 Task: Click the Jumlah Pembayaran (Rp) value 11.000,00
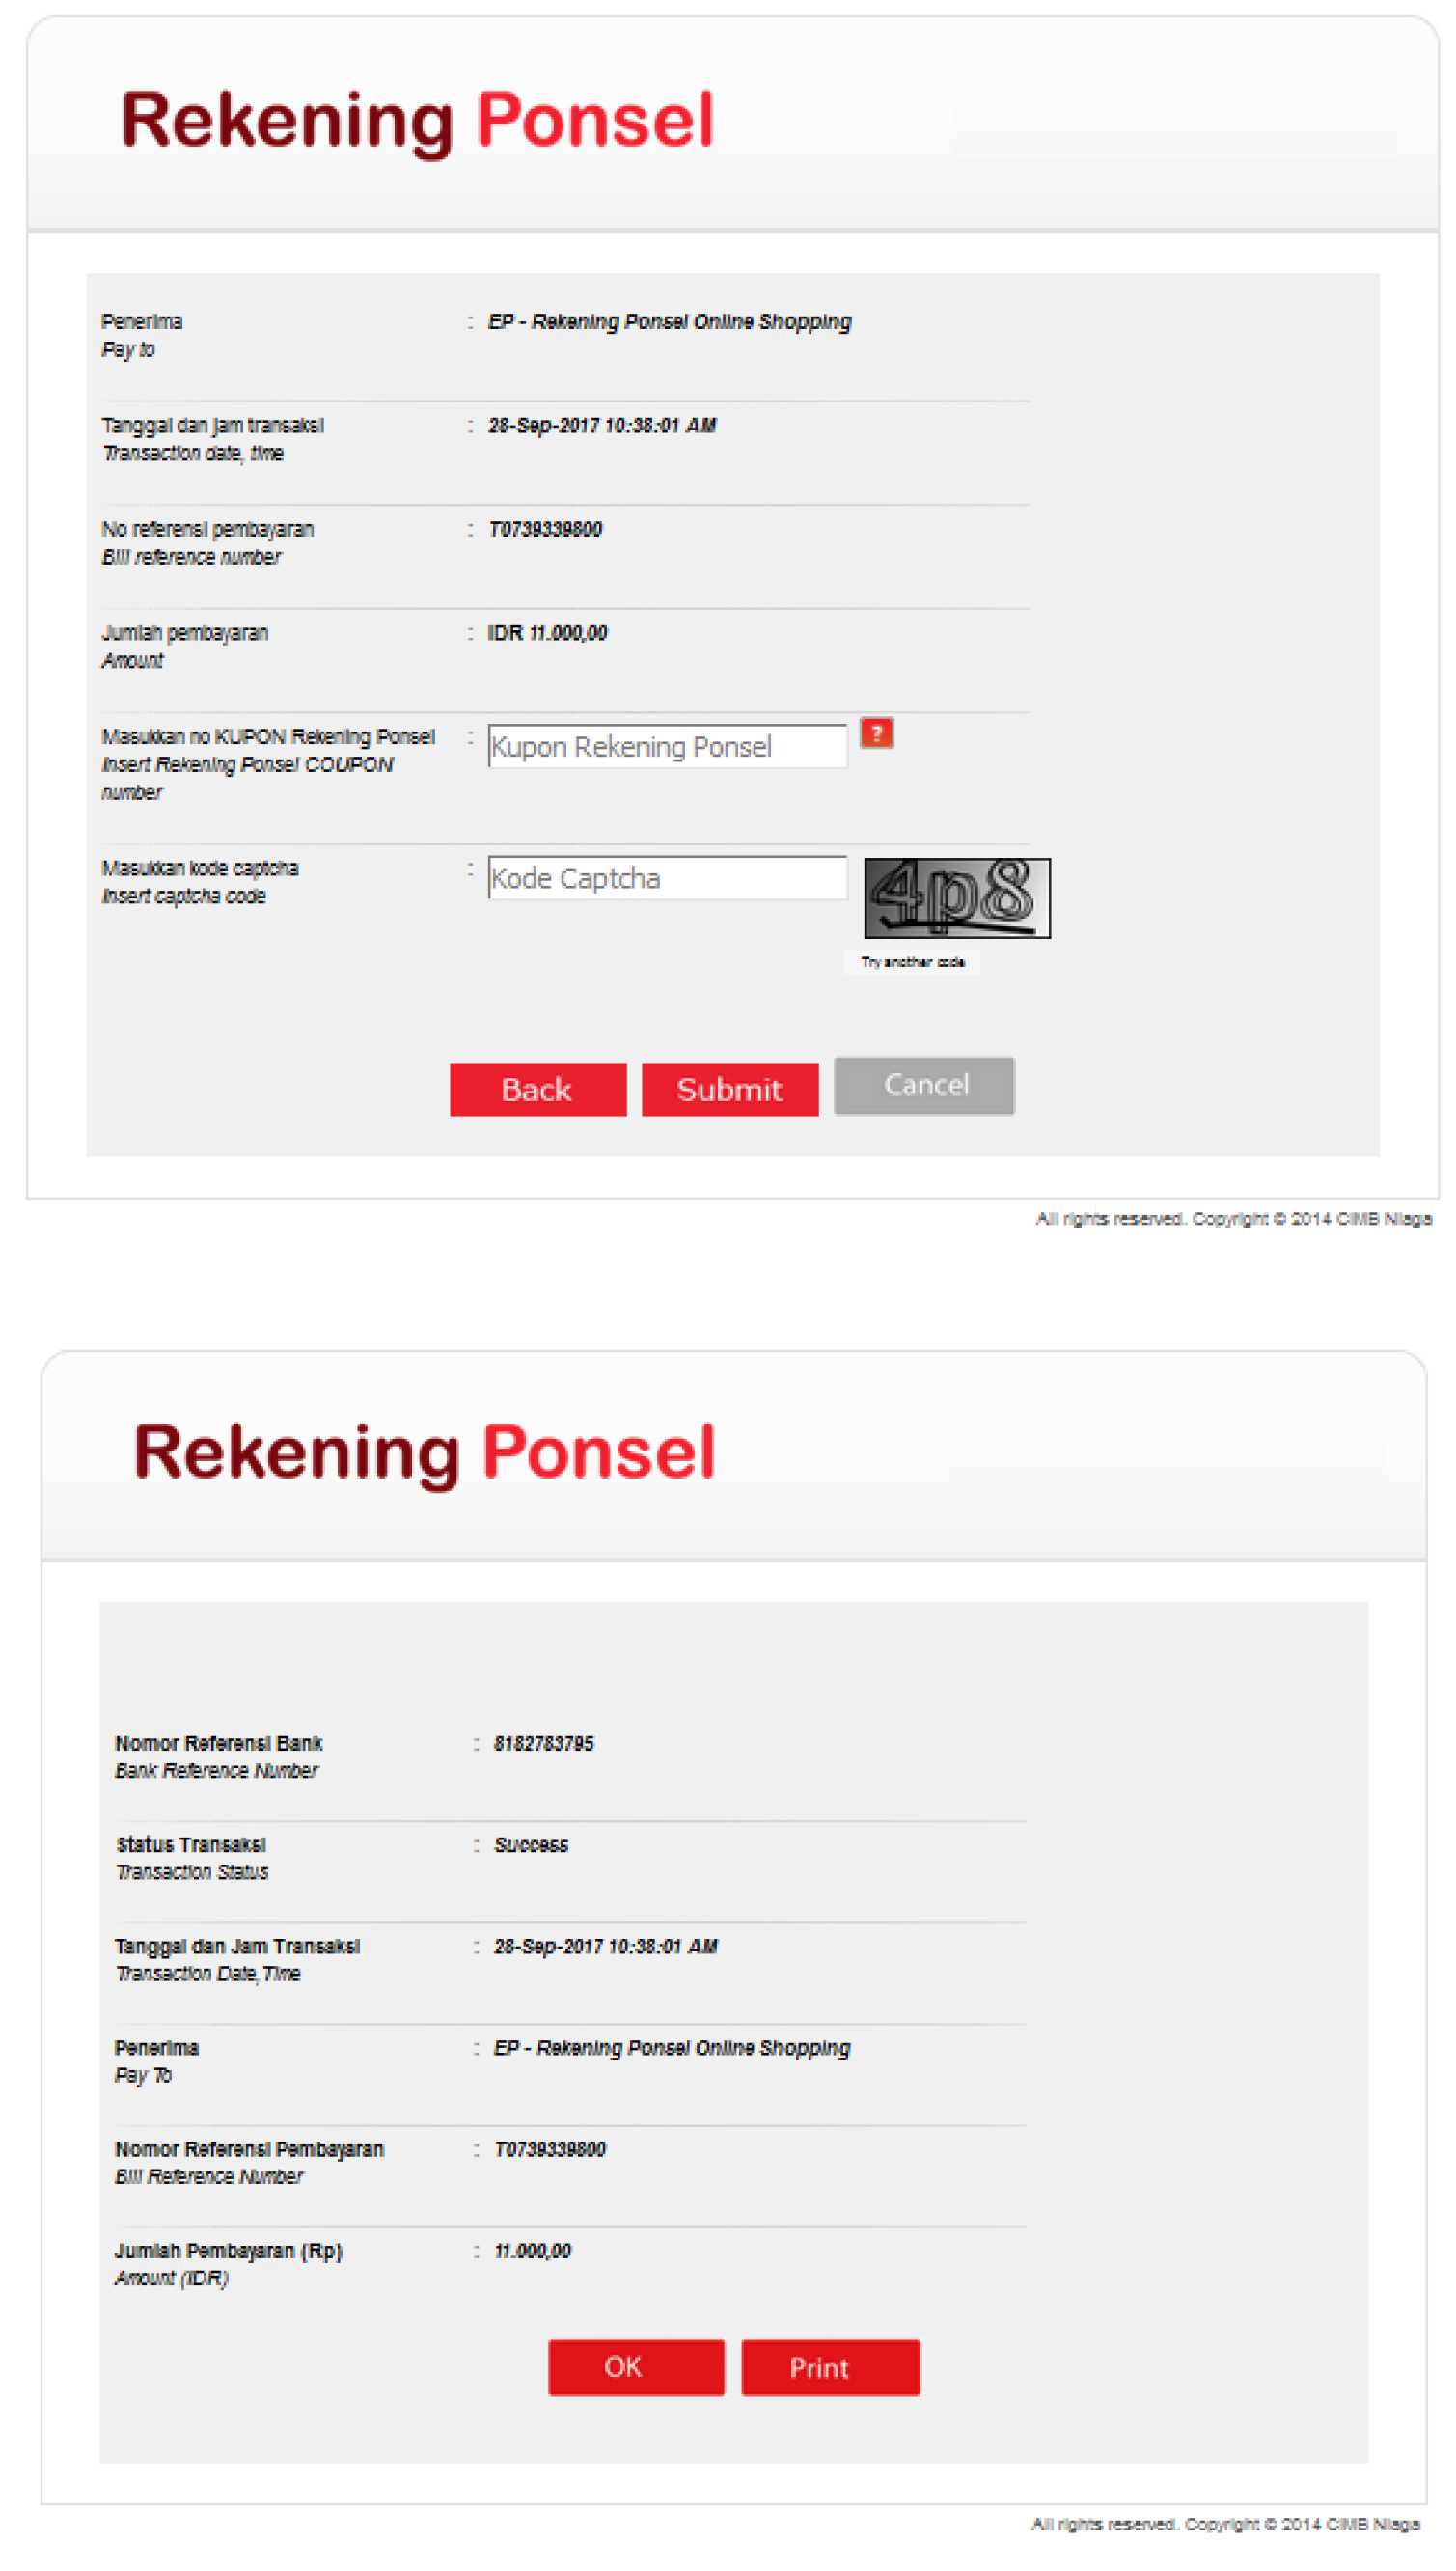(532, 2250)
